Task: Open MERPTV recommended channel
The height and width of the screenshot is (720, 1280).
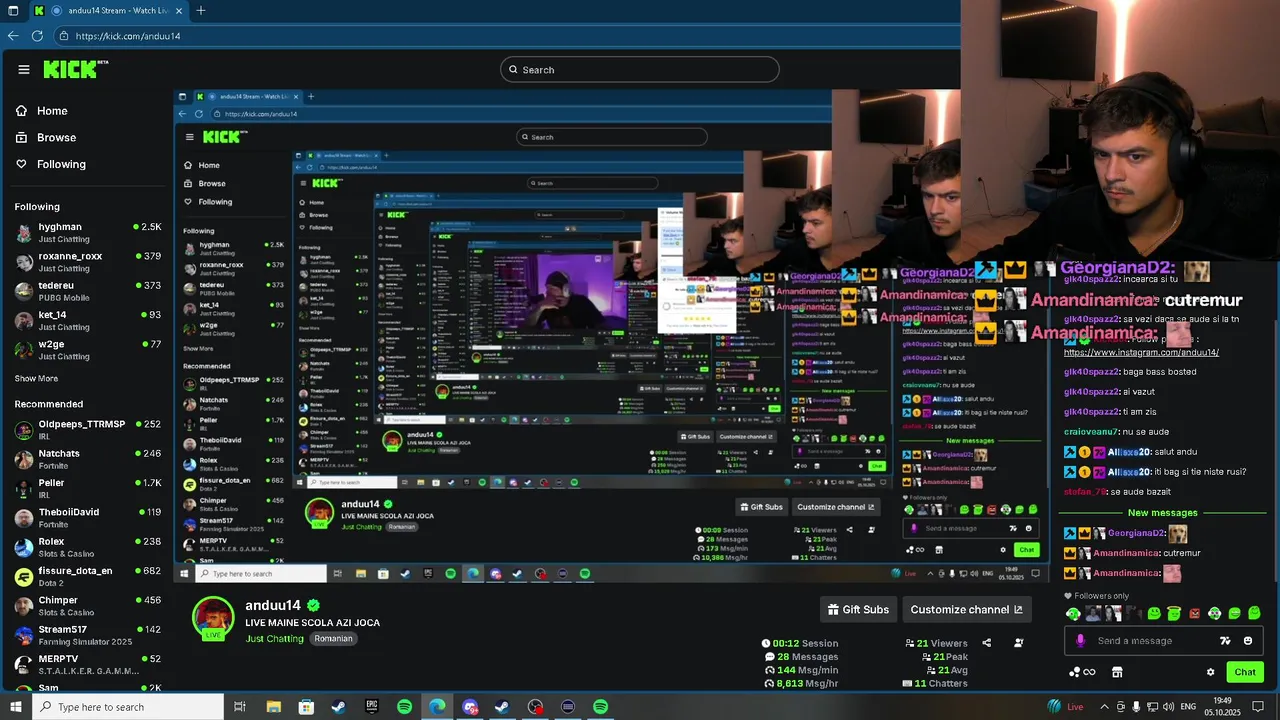Action: 88,664
